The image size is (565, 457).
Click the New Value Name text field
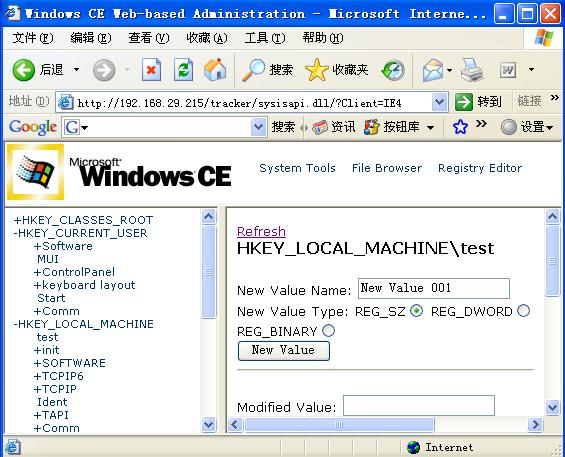click(x=434, y=288)
